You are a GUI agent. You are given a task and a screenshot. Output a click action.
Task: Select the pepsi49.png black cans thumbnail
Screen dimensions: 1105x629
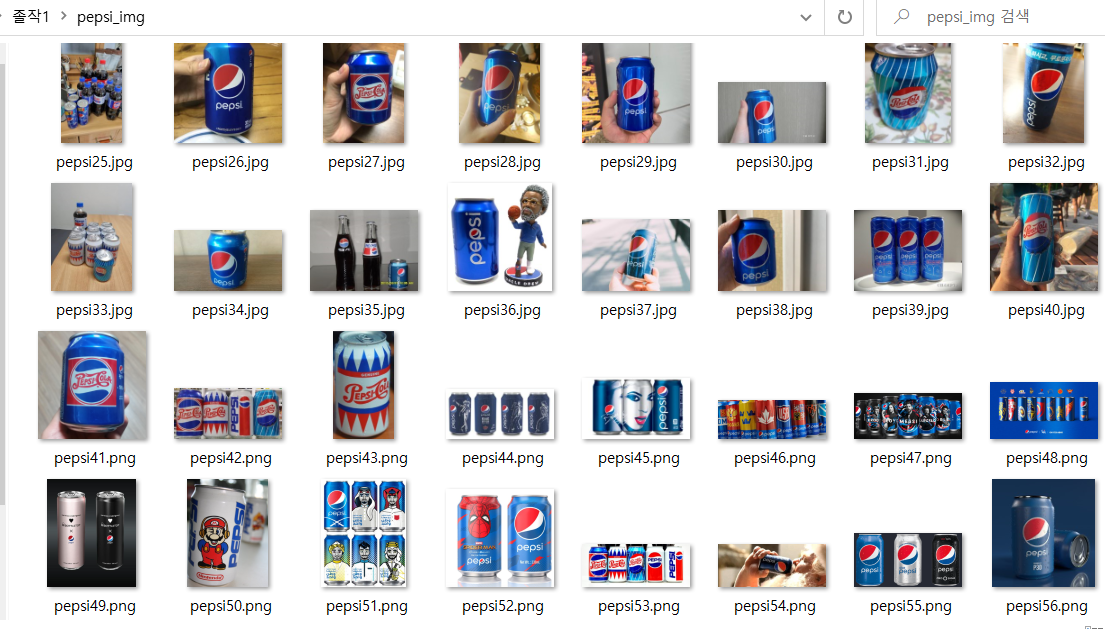click(92, 533)
